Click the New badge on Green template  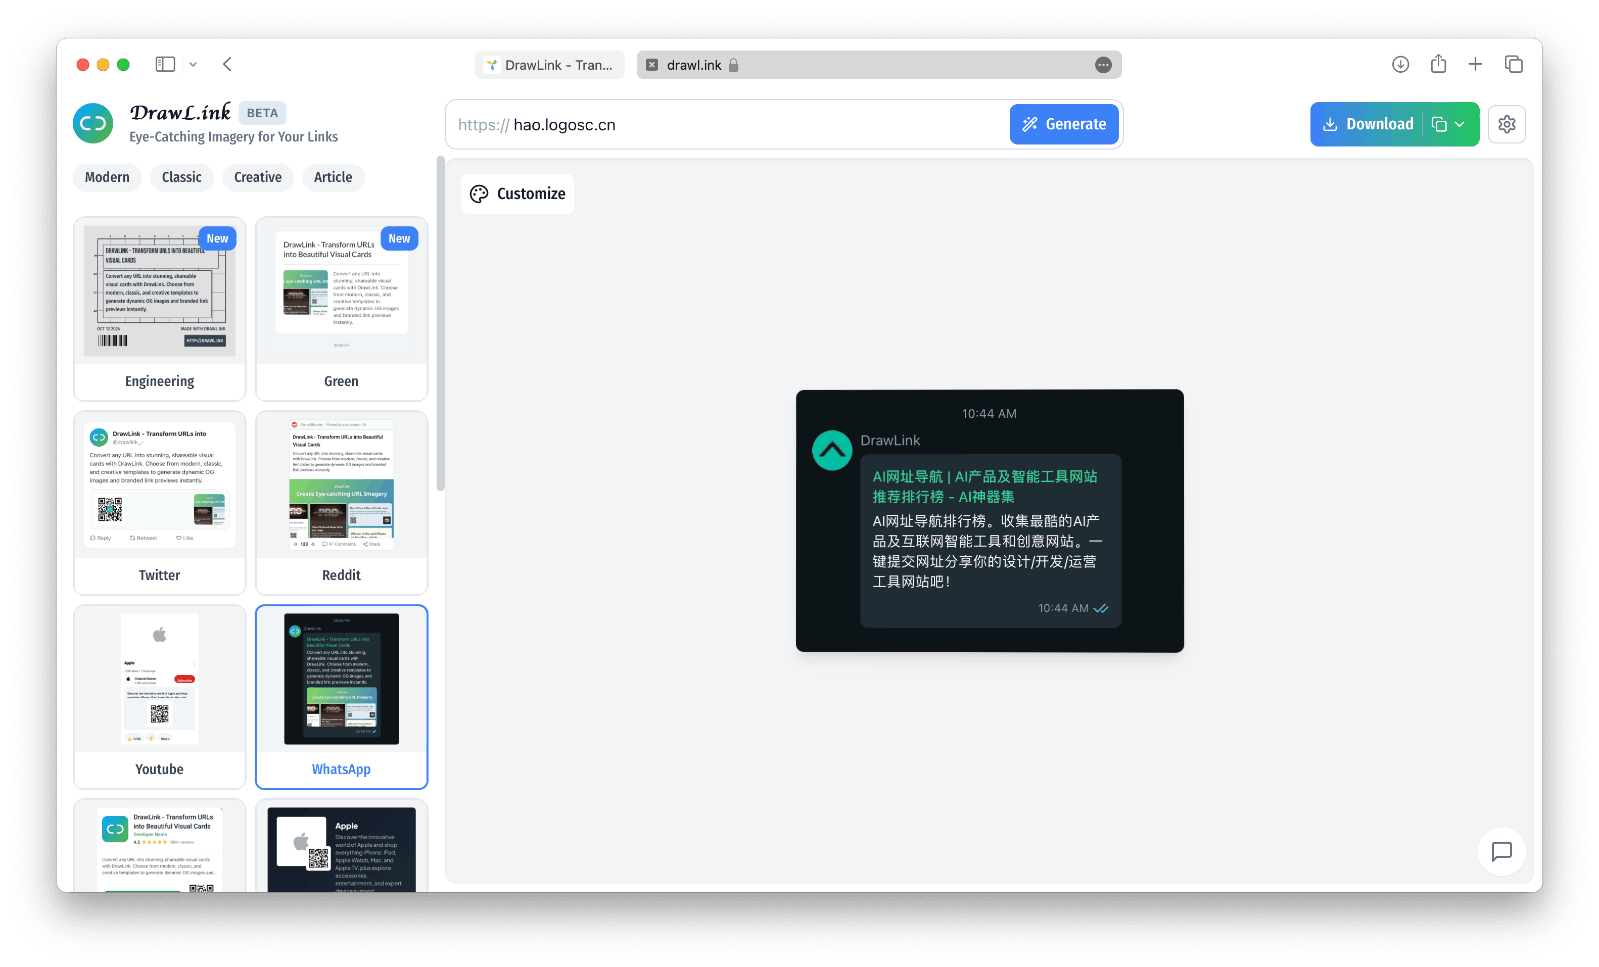(x=399, y=239)
